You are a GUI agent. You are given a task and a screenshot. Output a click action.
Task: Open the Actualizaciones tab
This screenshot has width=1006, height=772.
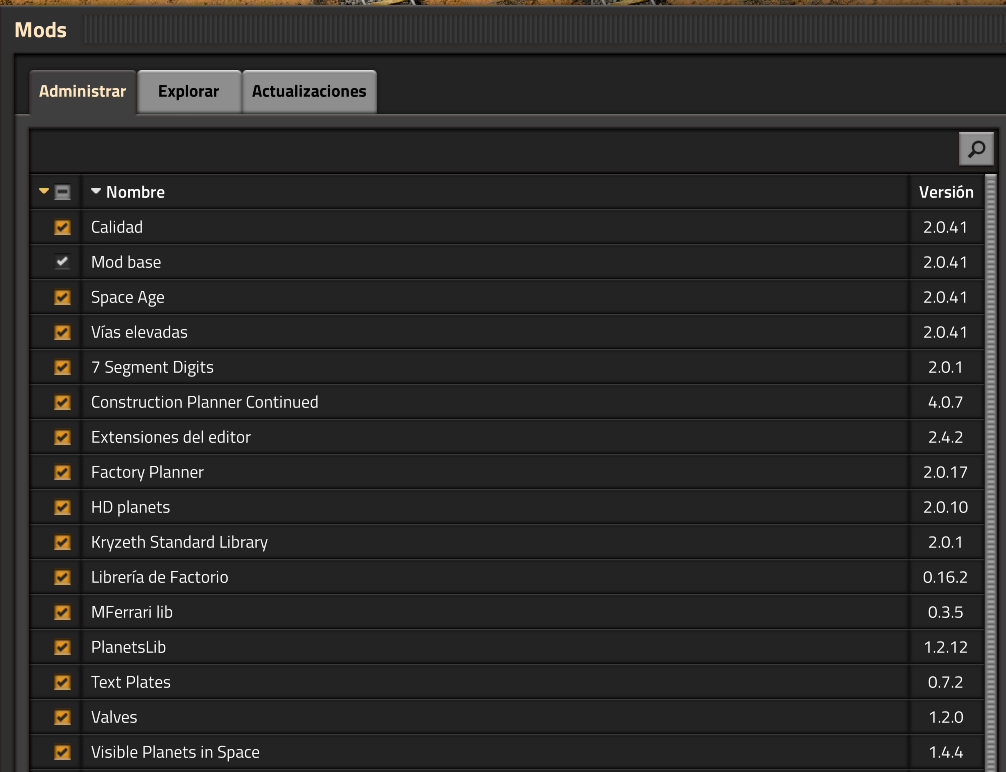(309, 92)
